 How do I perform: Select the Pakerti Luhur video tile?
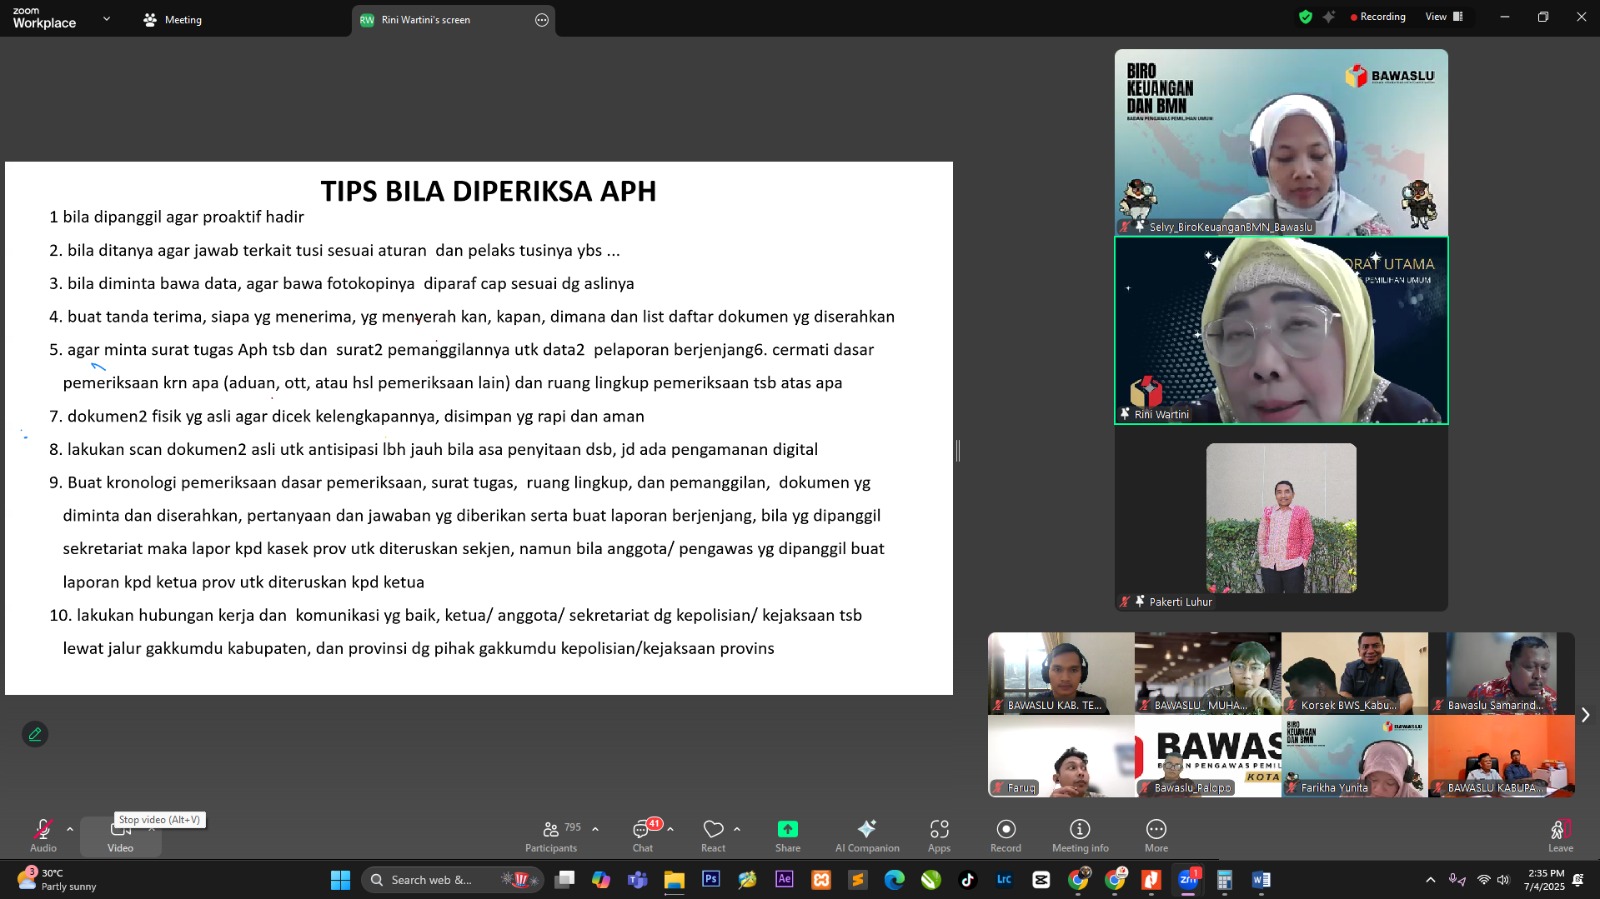tap(1281, 518)
